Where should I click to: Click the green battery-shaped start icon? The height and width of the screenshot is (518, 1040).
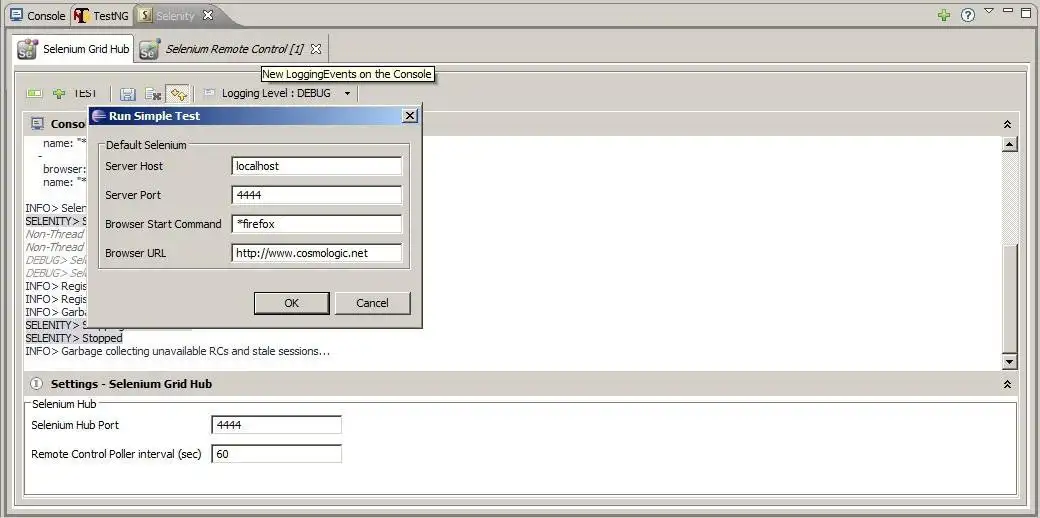(x=34, y=94)
